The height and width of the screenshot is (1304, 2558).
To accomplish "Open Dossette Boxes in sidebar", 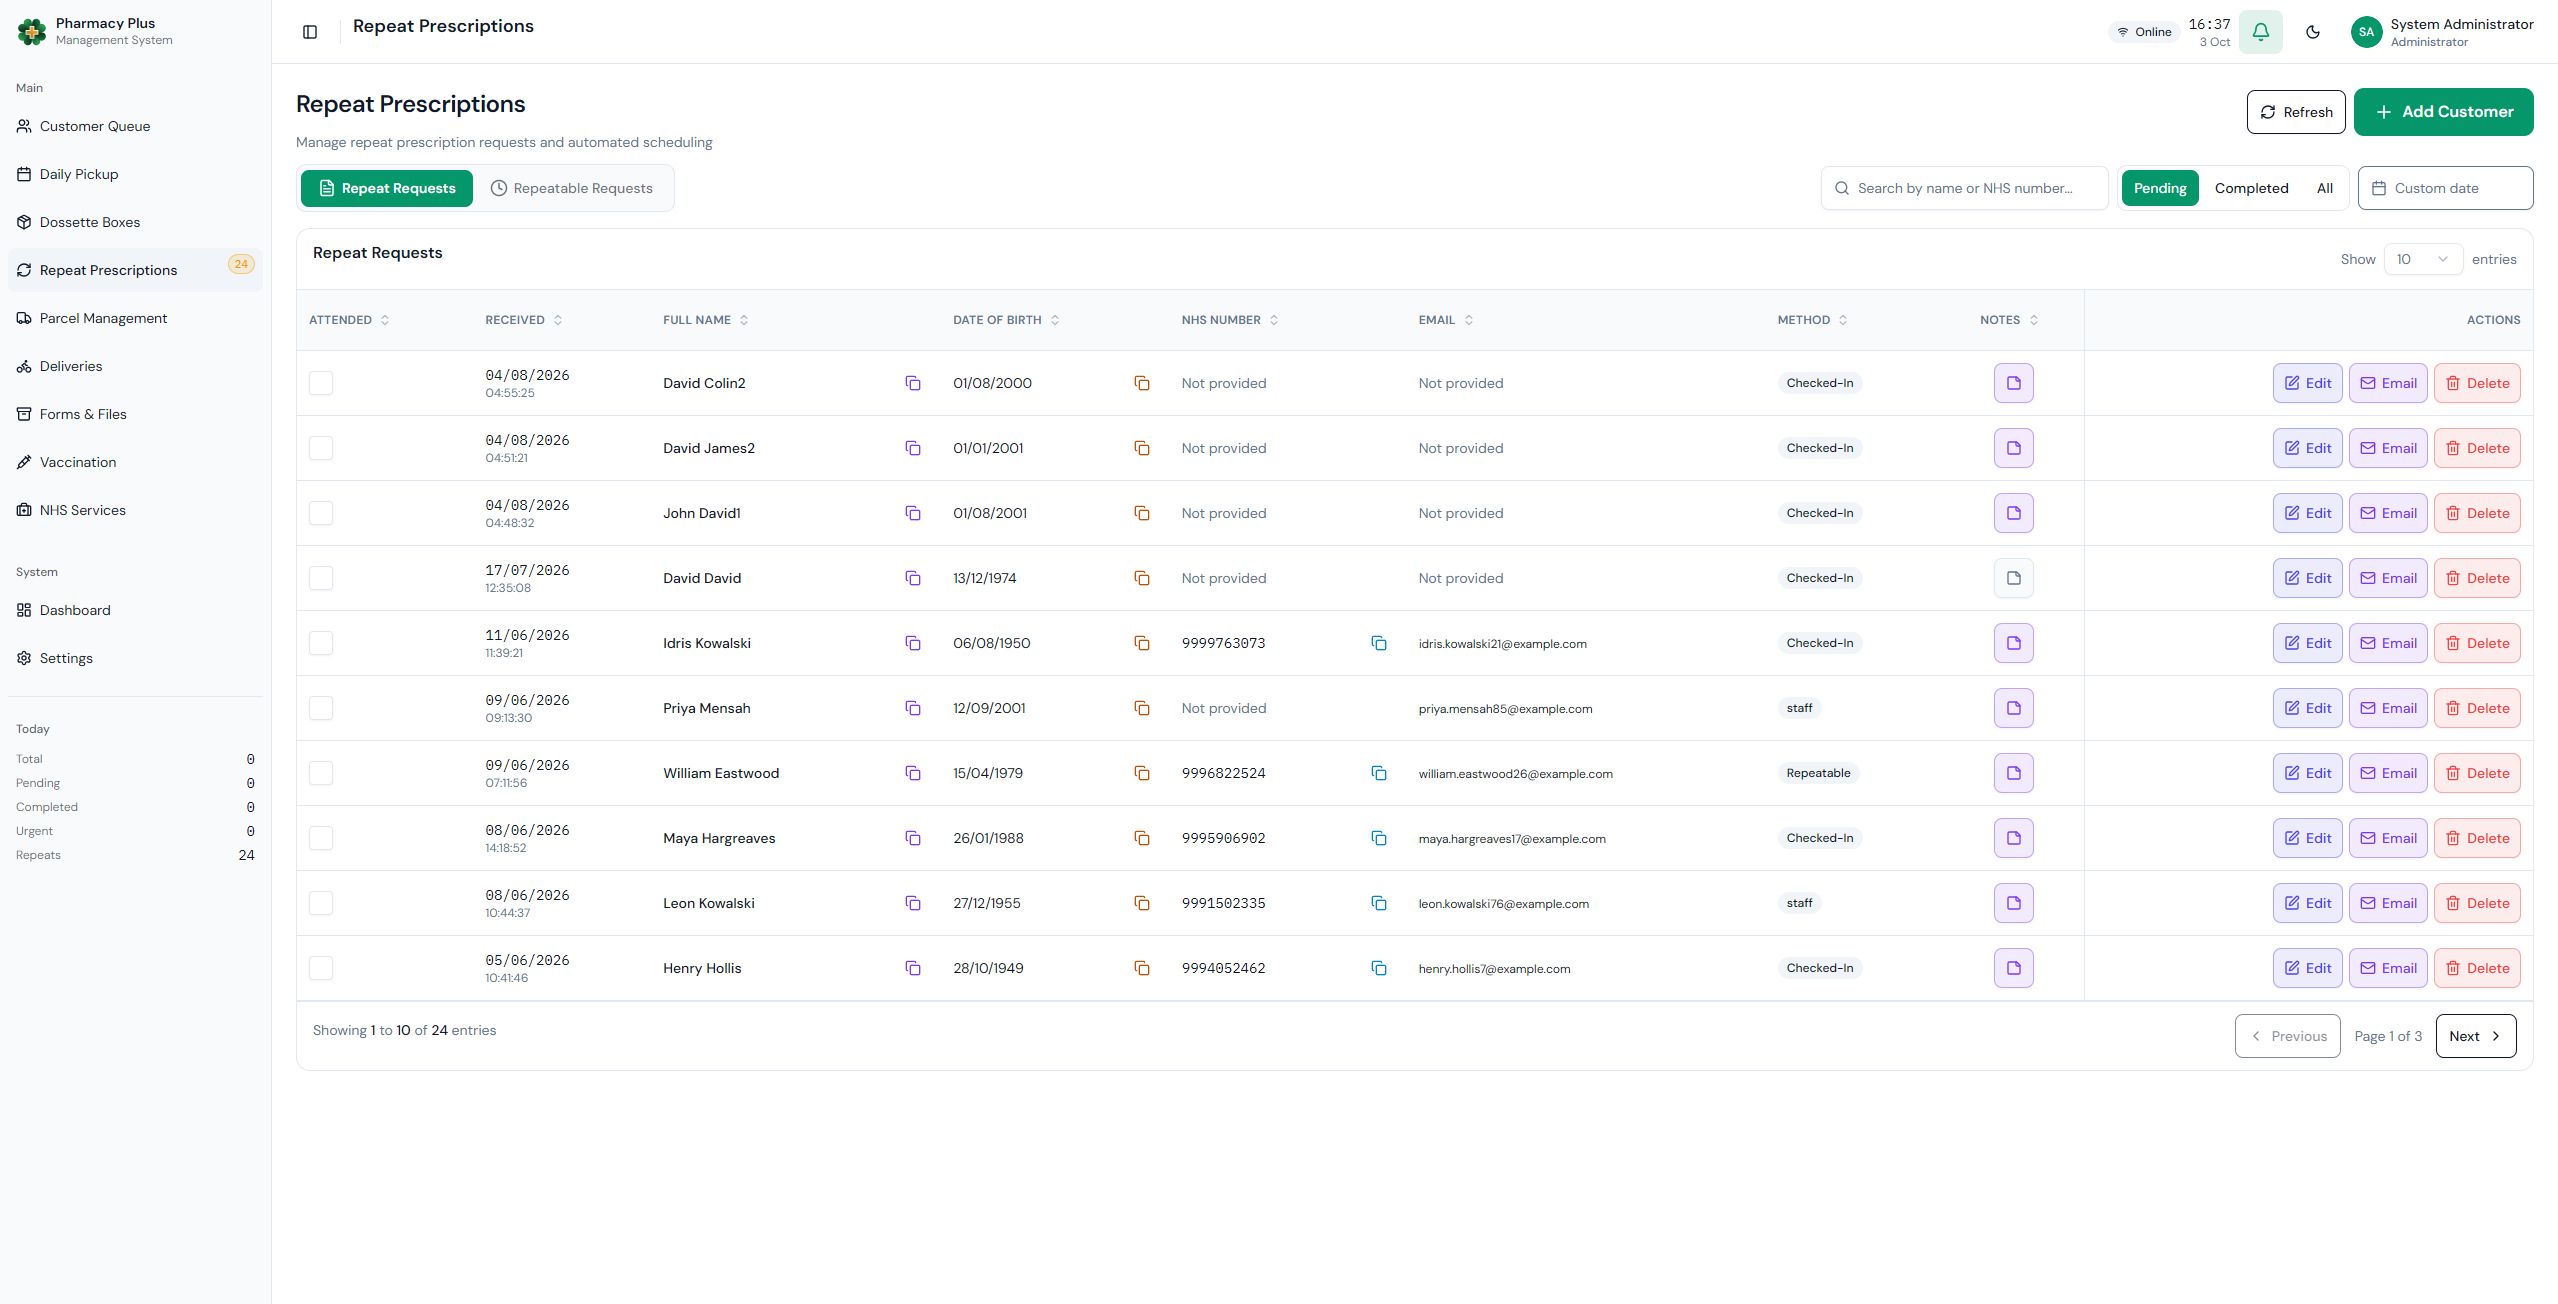I will 135,222.
